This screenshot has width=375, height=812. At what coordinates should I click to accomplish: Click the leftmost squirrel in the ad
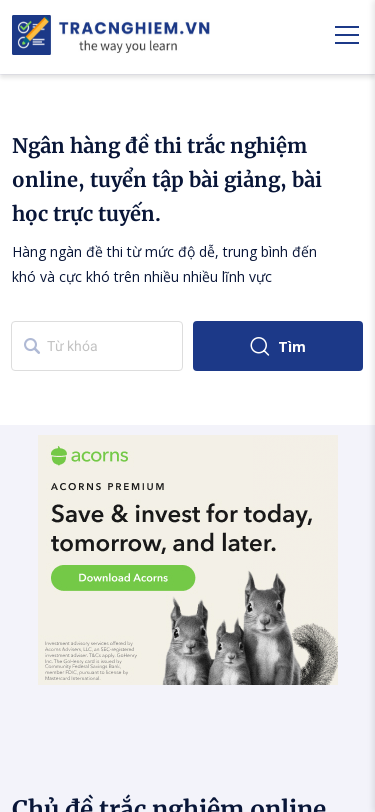tap(189, 642)
